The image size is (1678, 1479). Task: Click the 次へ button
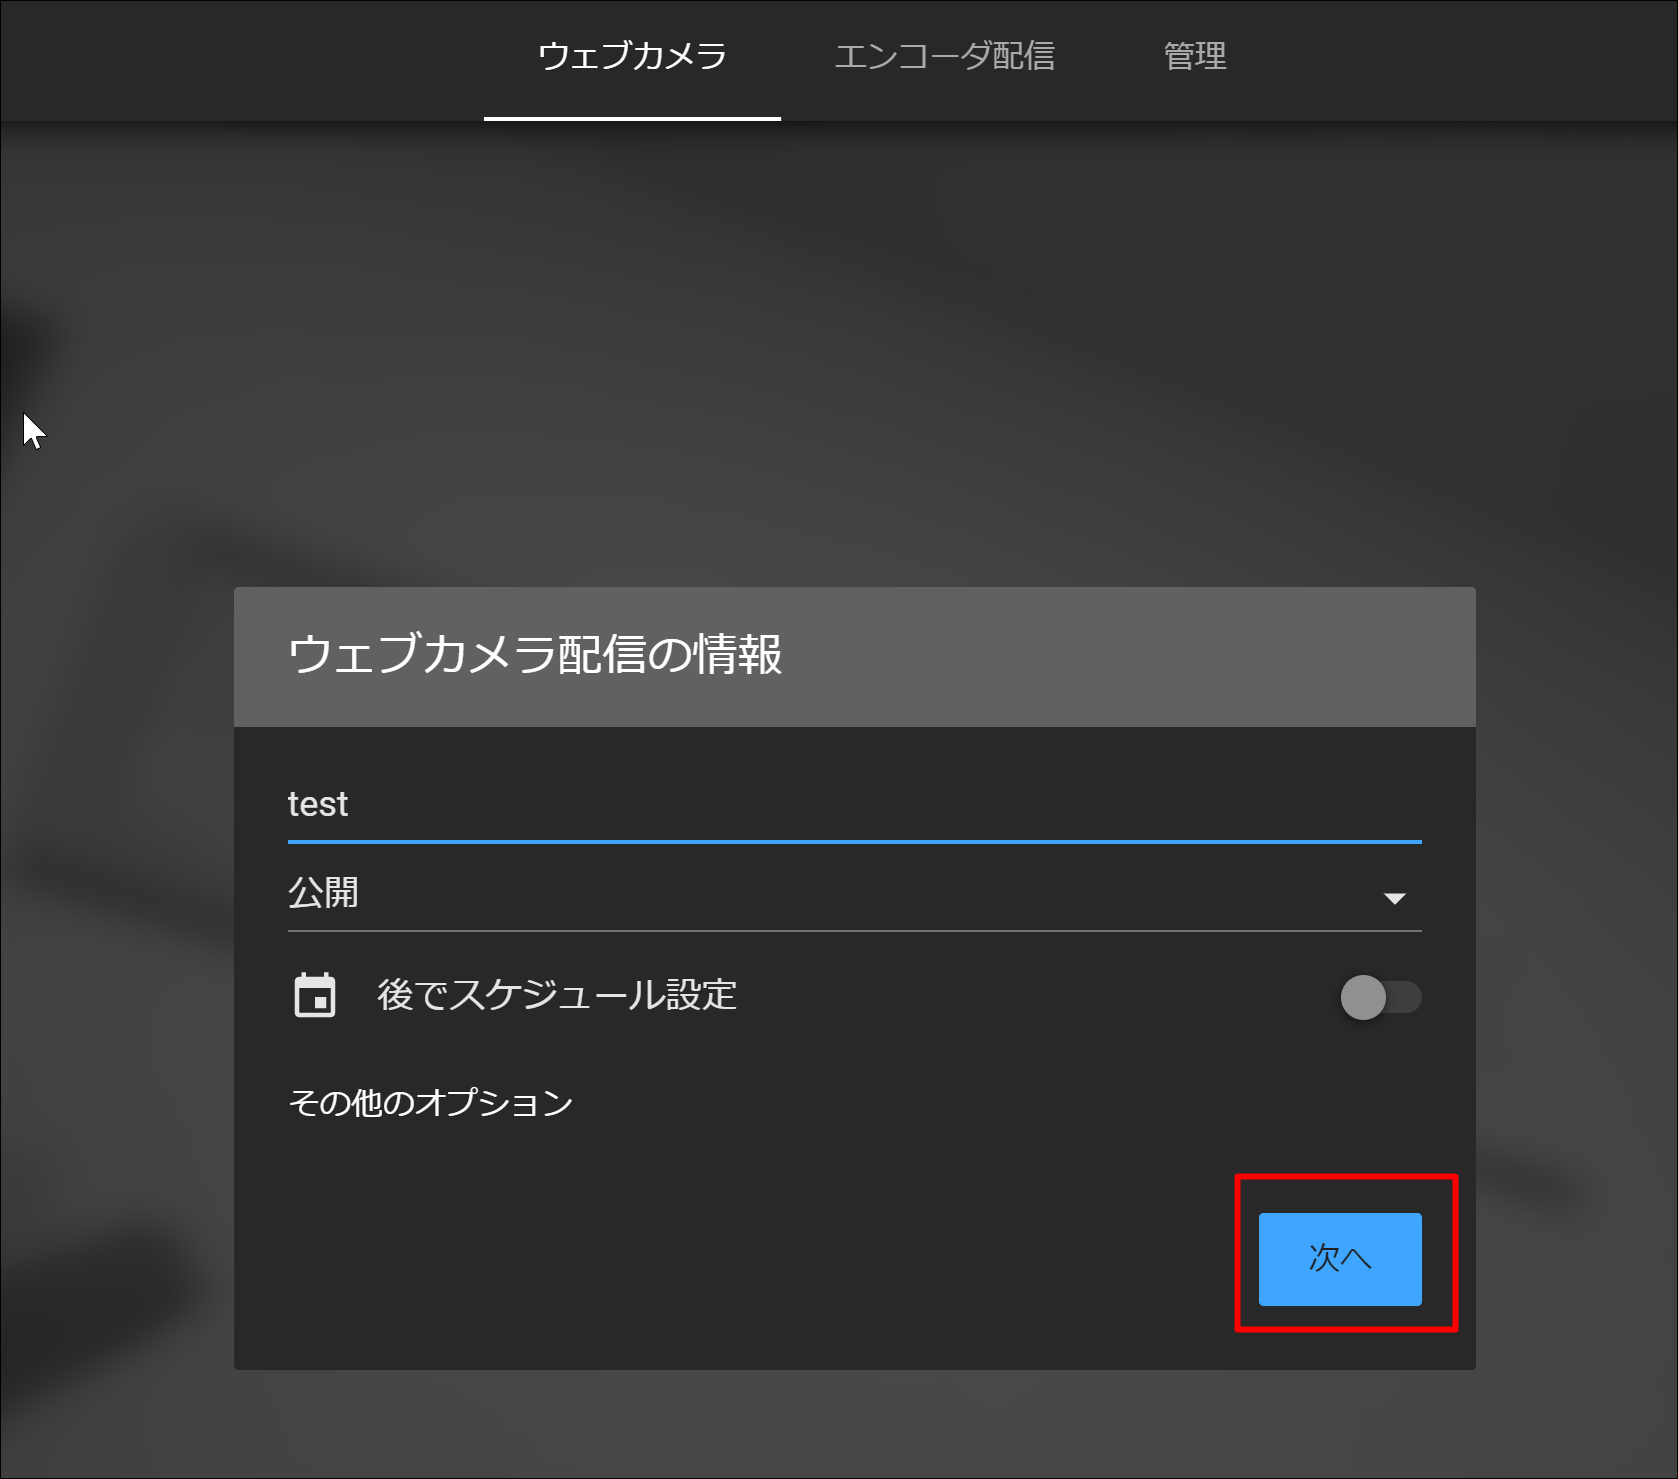1340,1259
